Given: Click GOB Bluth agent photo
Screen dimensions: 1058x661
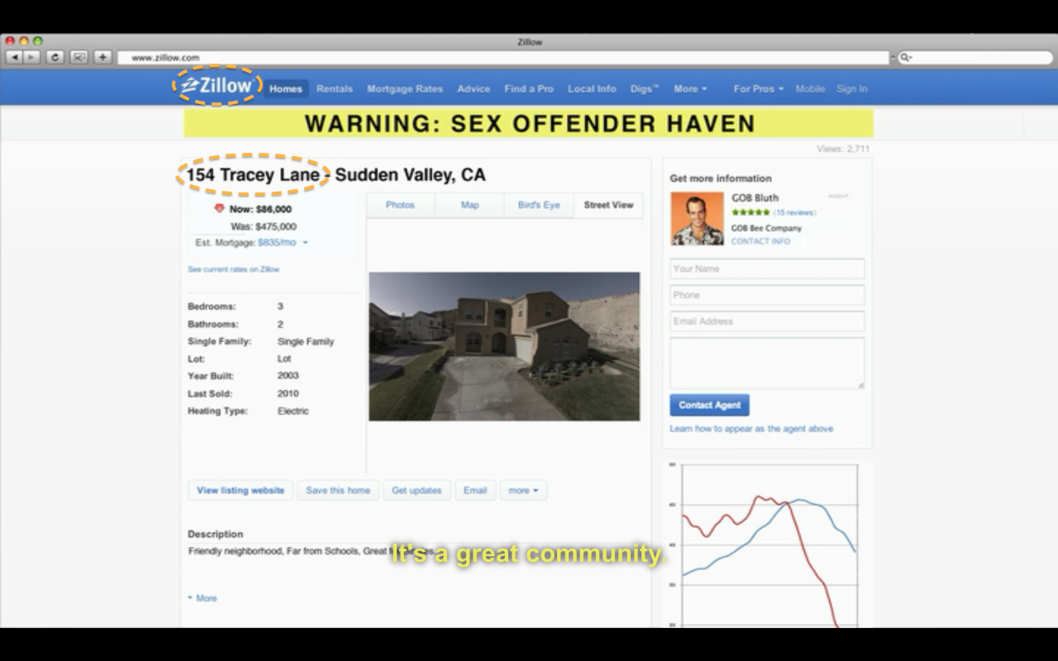Looking at the screenshot, I should point(697,219).
